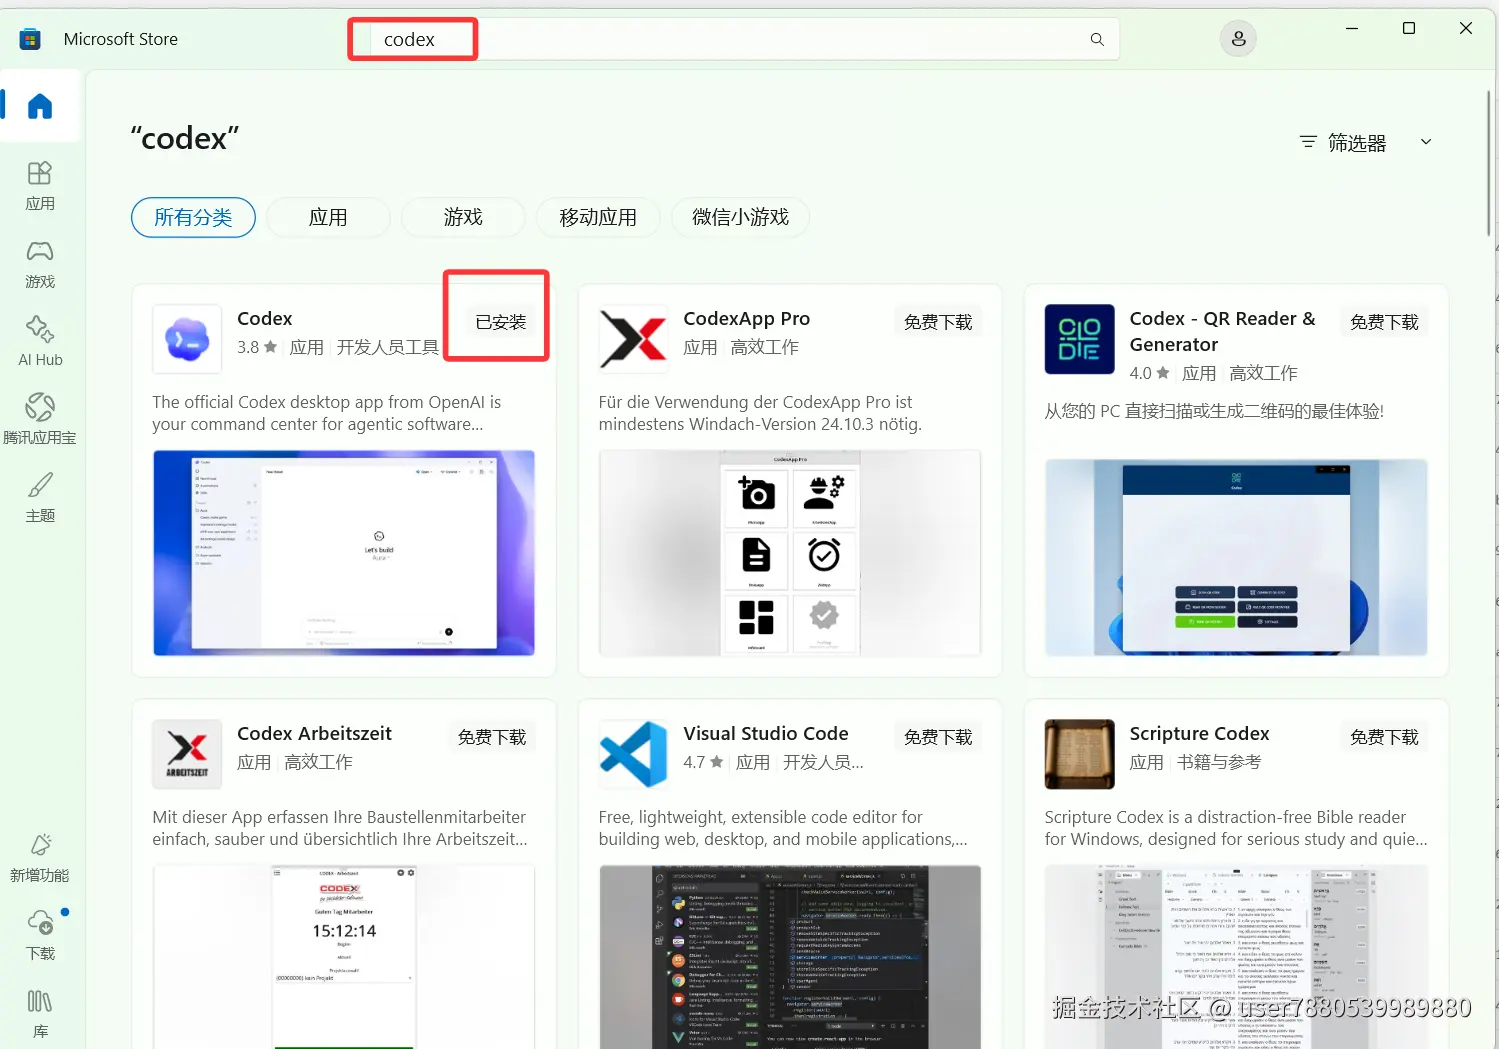Open the 游戏 section in the sidebar
This screenshot has height=1049, width=1499.
click(40, 264)
